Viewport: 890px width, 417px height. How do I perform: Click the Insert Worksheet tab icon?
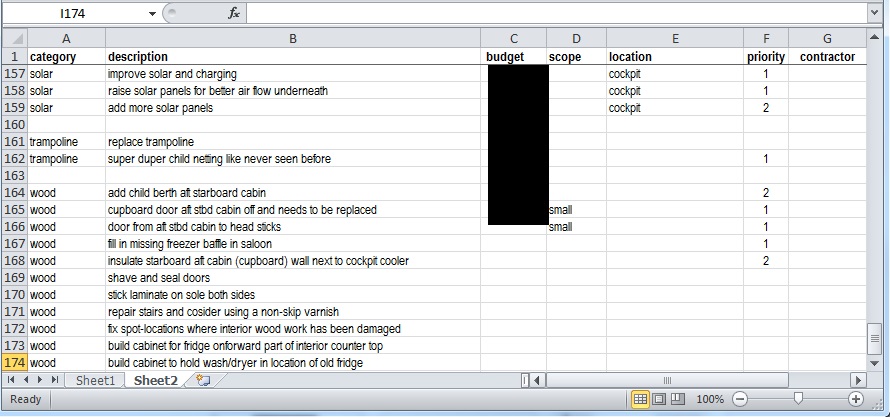tap(203, 380)
